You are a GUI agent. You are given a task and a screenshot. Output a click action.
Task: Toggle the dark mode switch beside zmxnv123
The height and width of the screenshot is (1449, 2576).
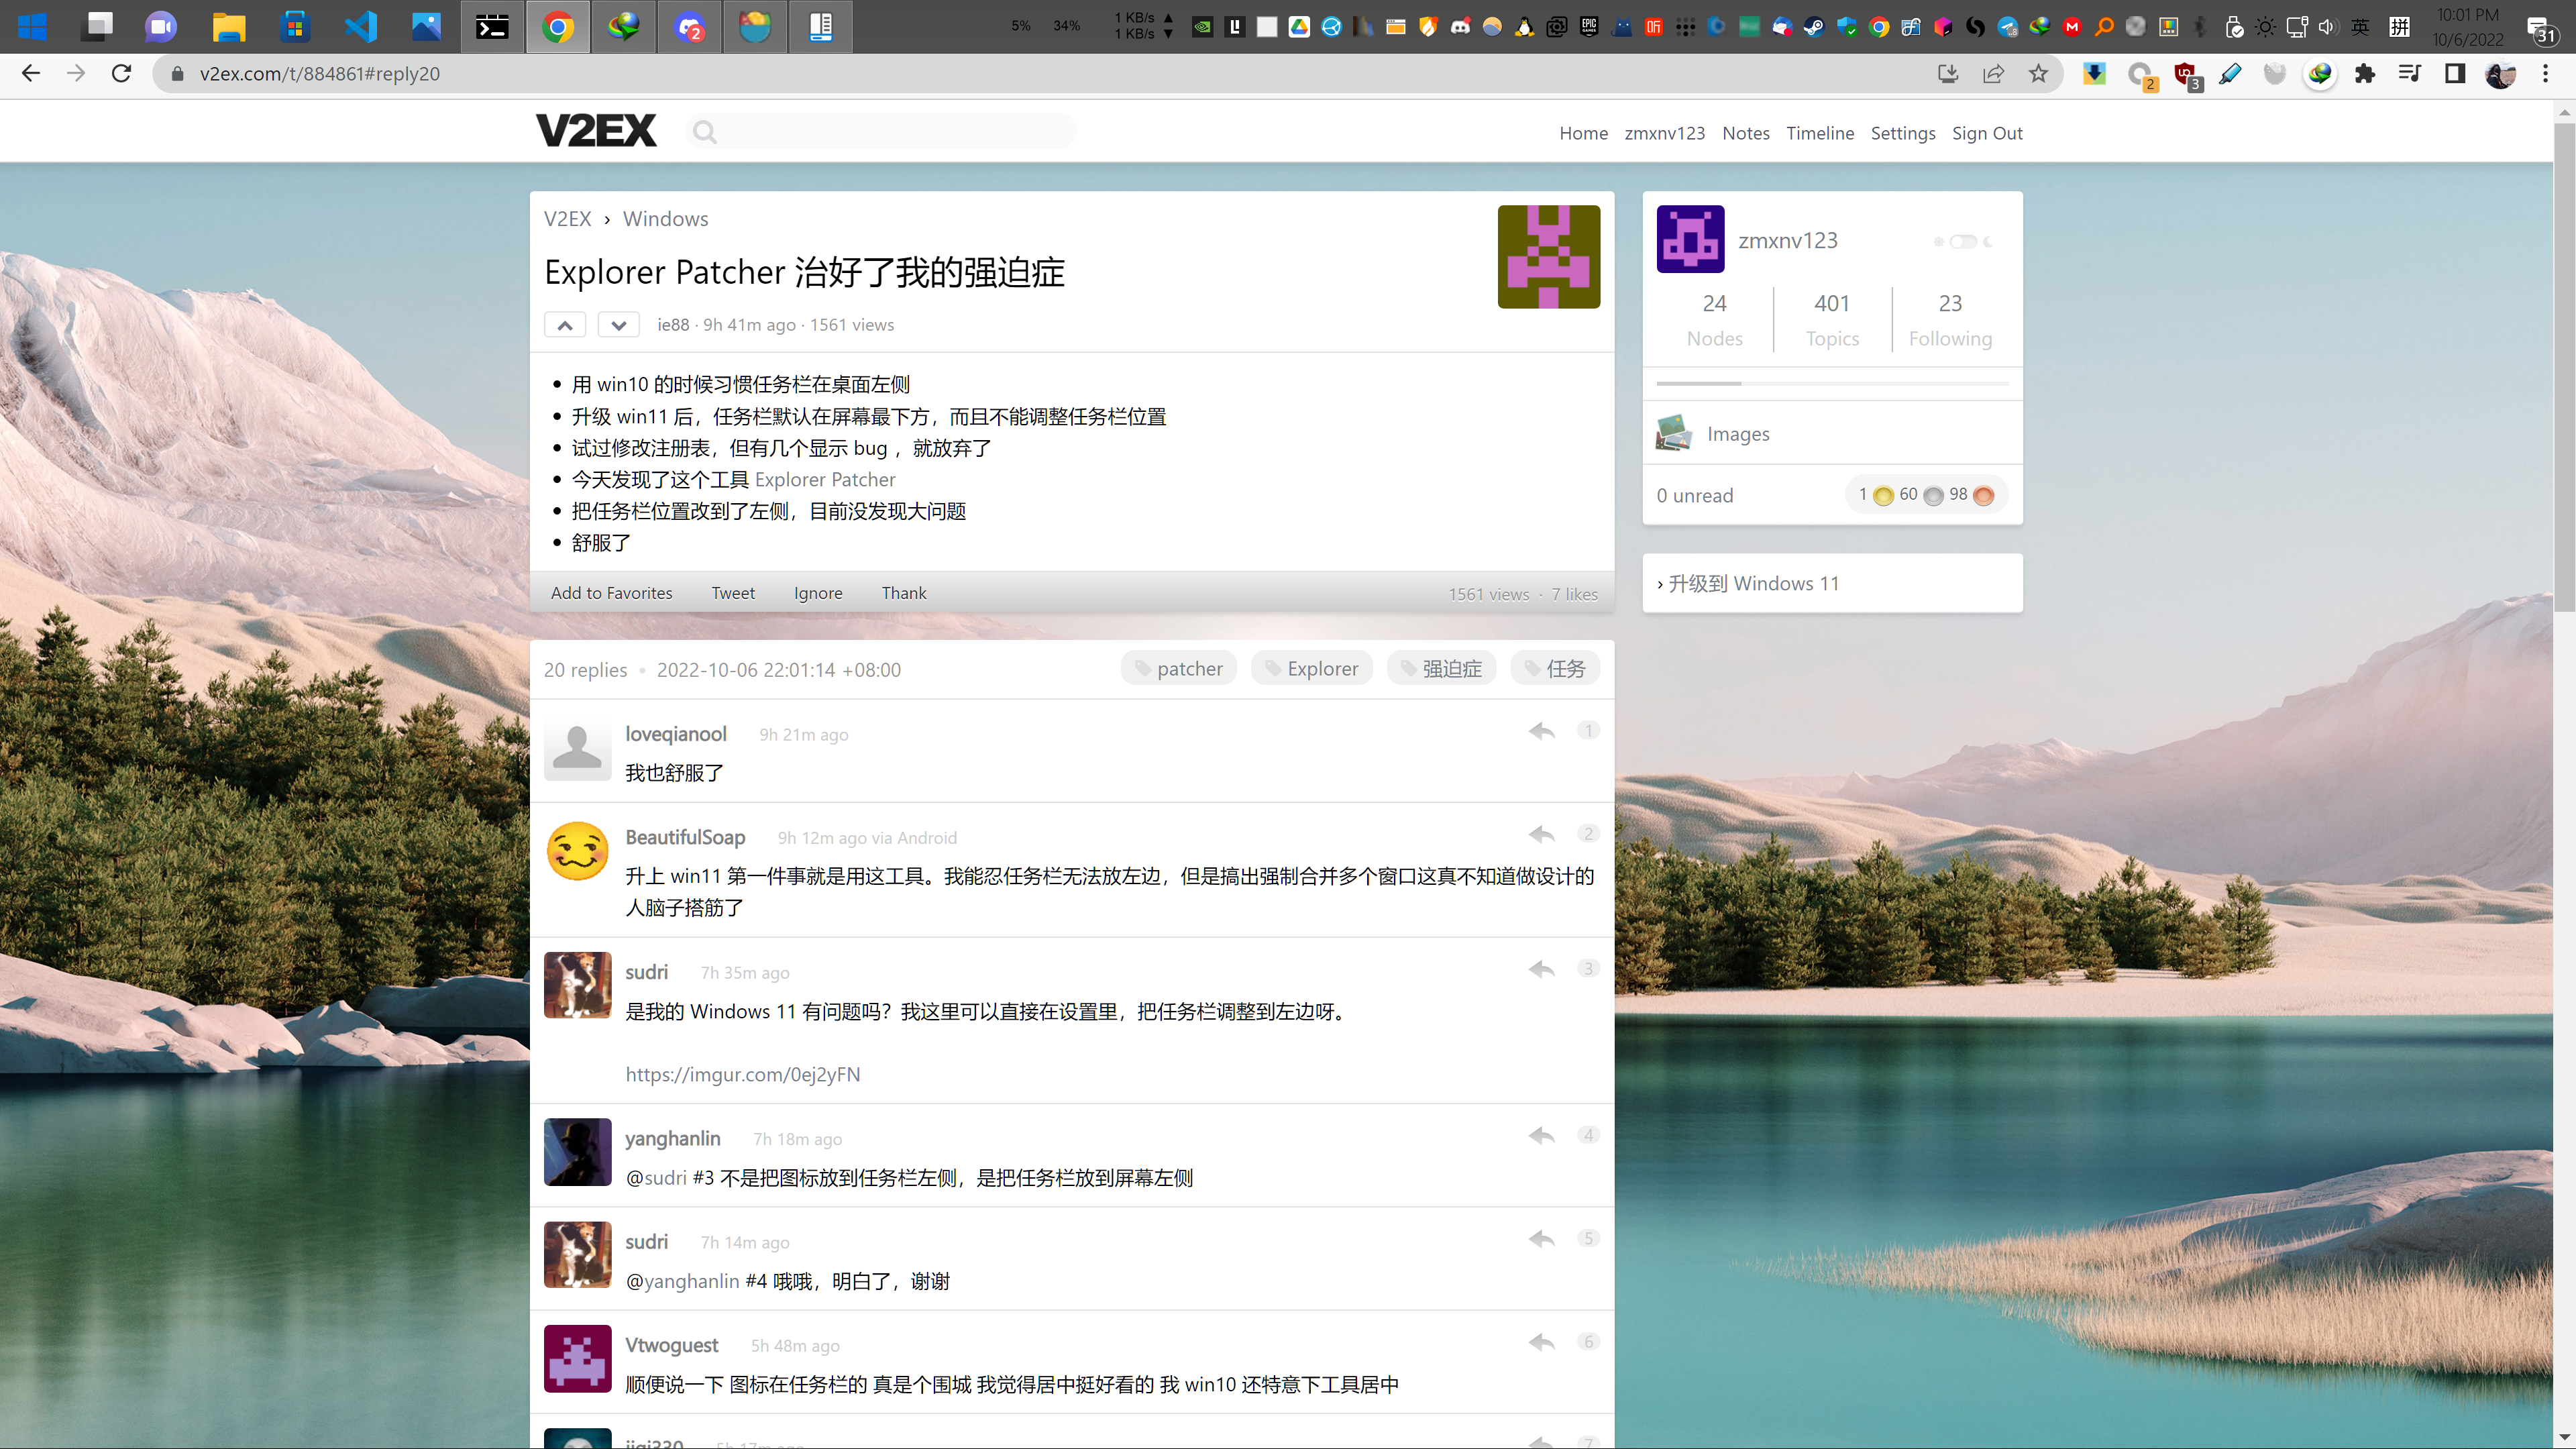(x=1963, y=241)
